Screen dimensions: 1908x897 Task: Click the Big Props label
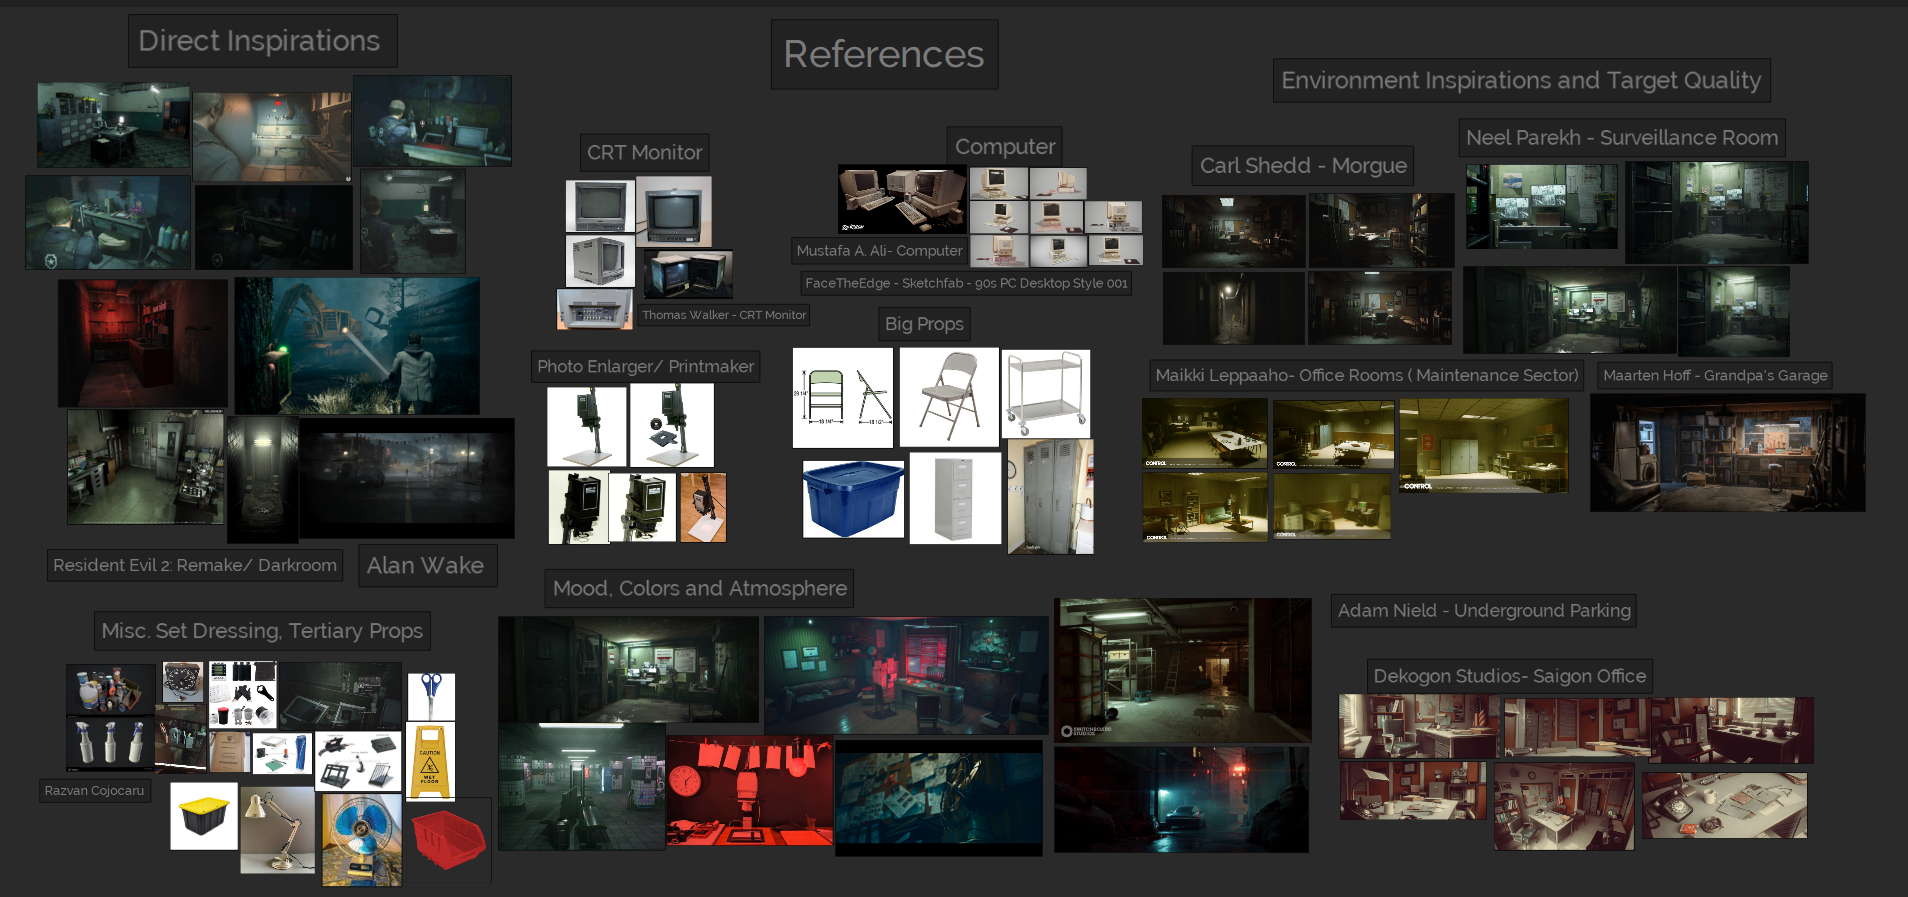[924, 324]
